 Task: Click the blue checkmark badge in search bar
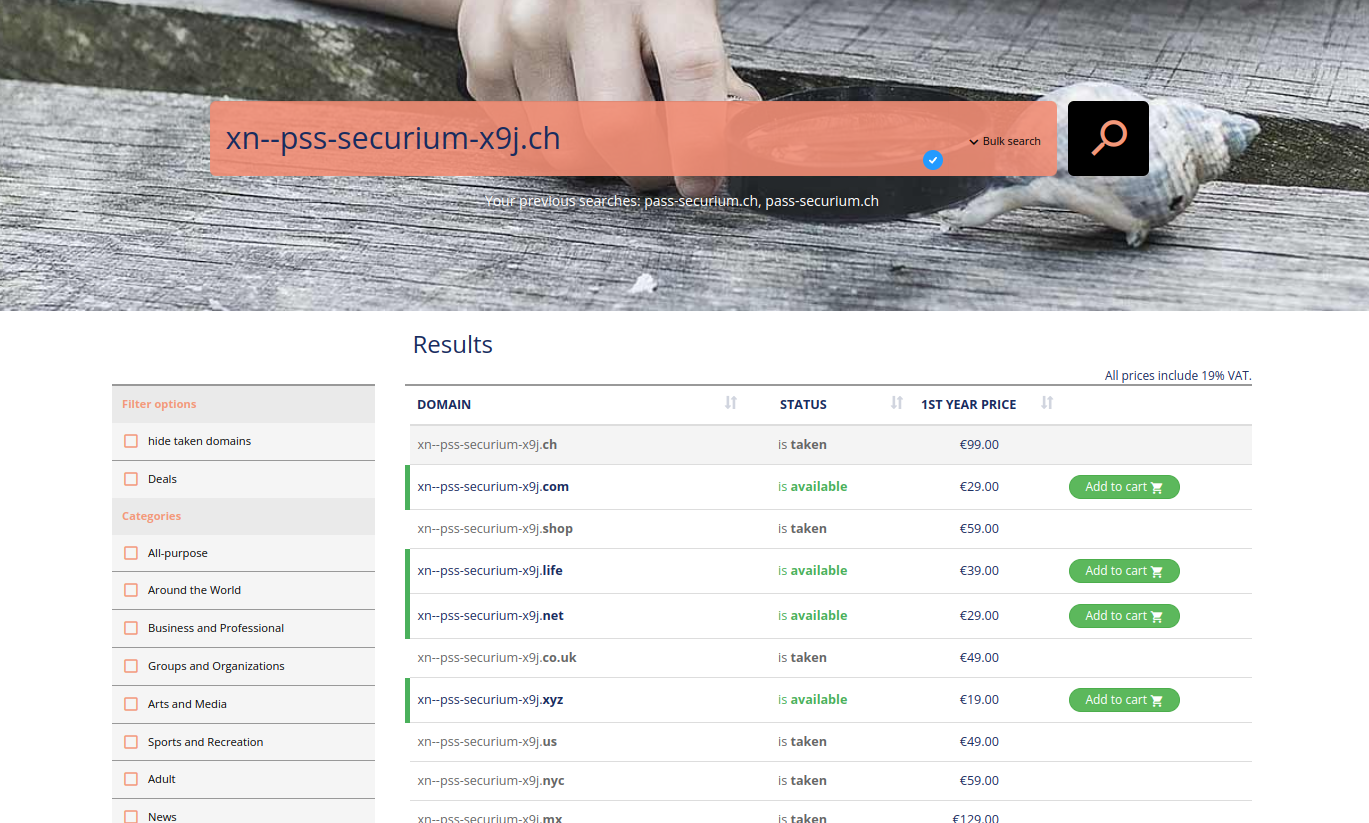(x=933, y=159)
